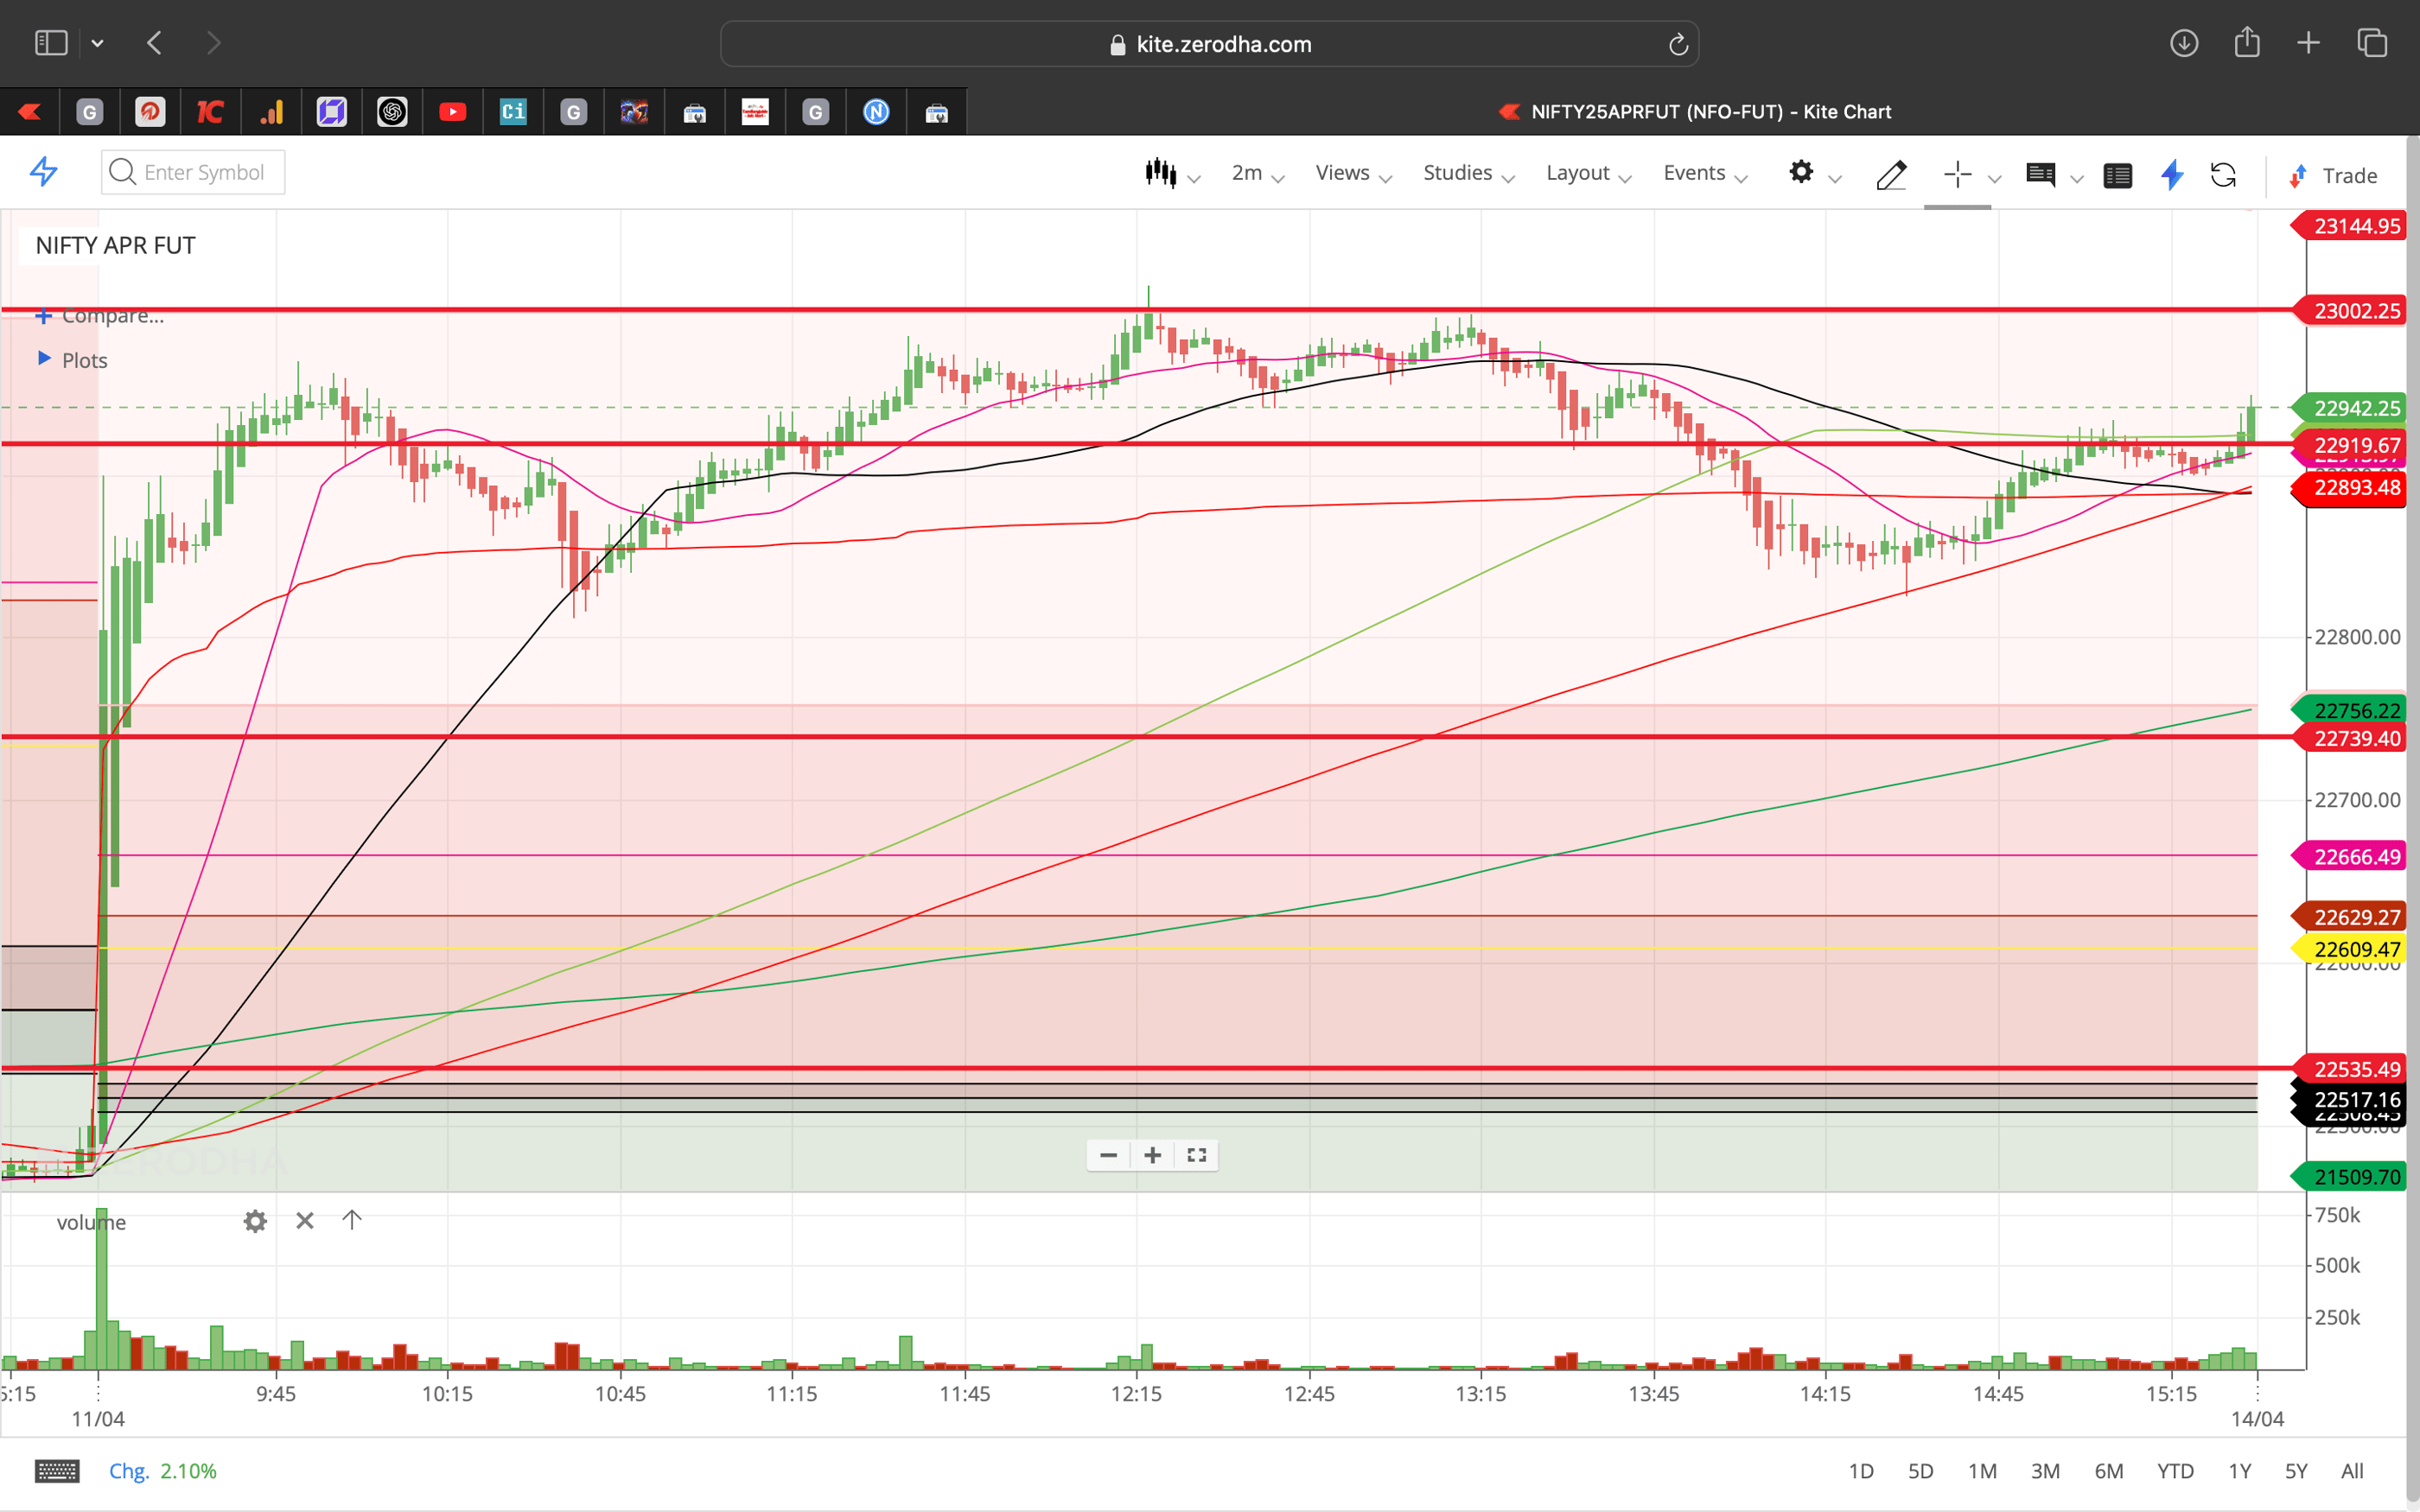Enter fullscreen mode on the chart
Image resolution: width=2420 pixels, height=1512 pixels.
click(1196, 1155)
